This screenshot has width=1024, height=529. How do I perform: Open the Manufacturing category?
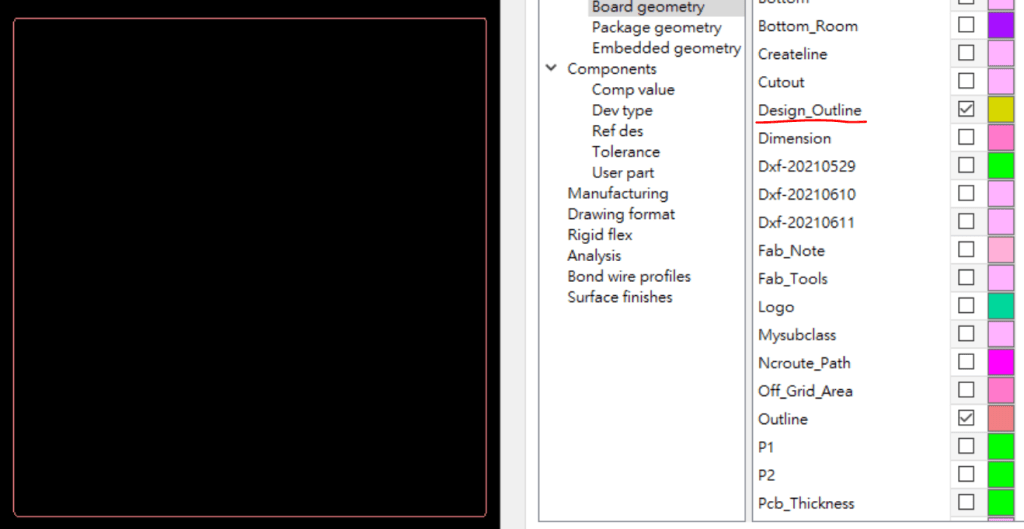(617, 193)
